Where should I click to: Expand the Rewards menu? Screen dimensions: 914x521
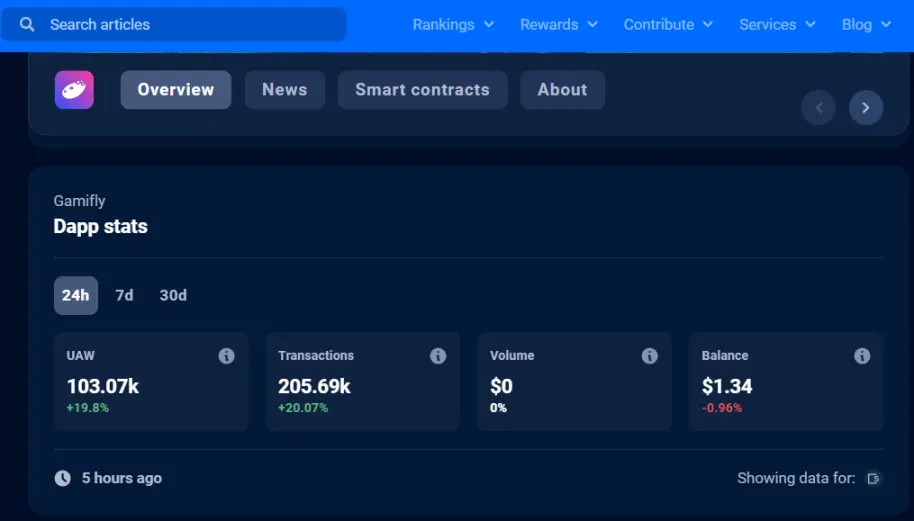pos(558,24)
